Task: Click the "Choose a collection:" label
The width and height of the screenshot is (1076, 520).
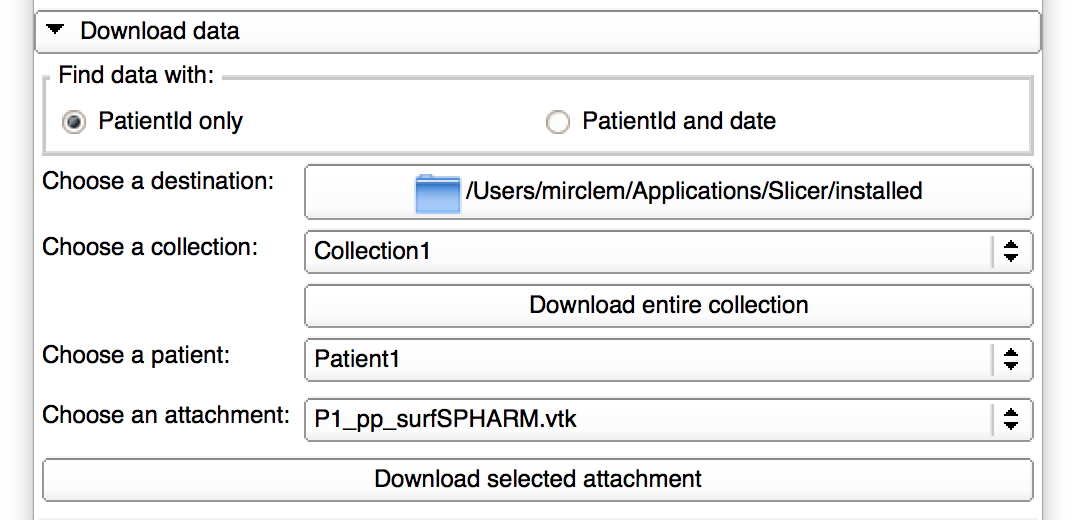Action: point(150,248)
